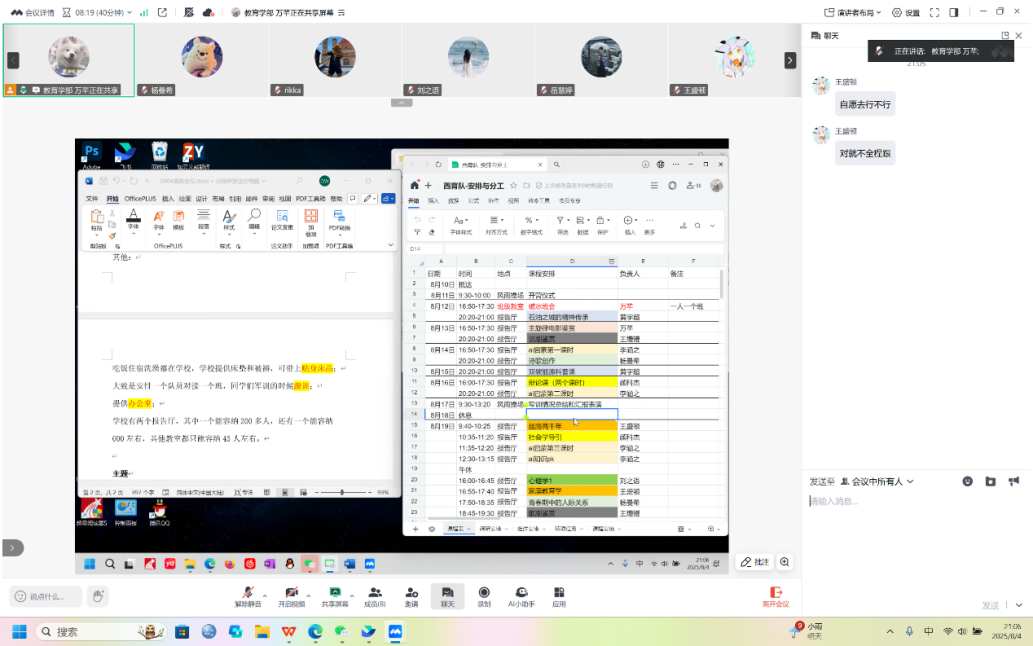Click the 录制 (Record) icon

click(x=484, y=596)
